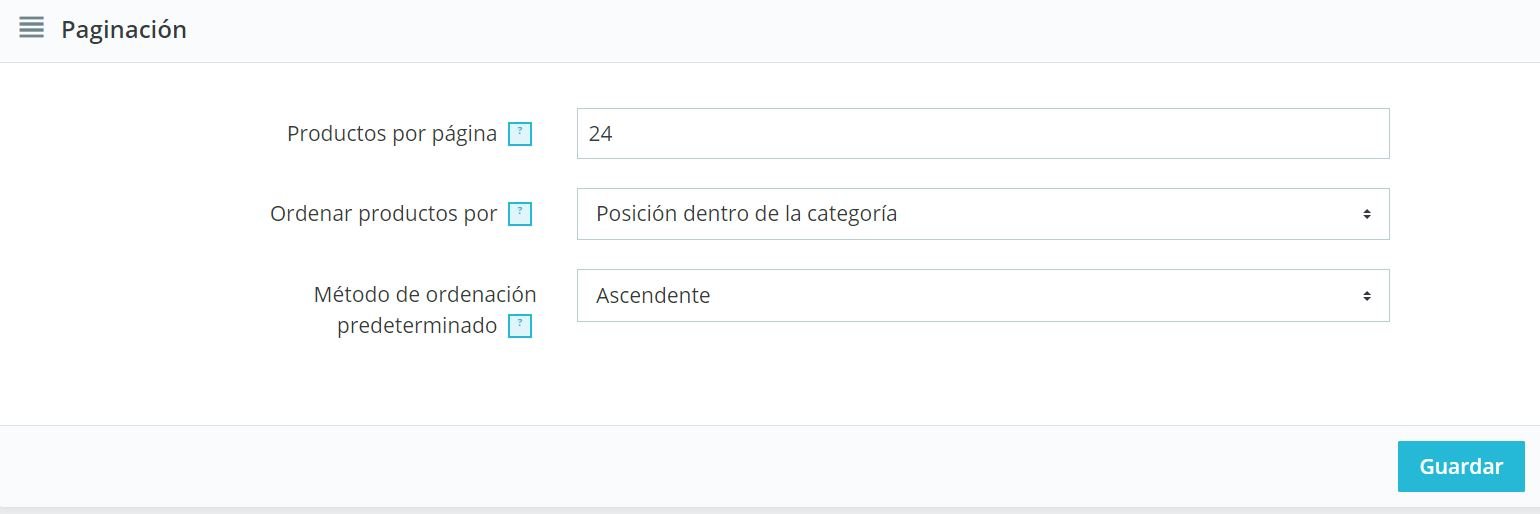Image resolution: width=1540 pixels, height=514 pixels.
Task: Click the value 24 in the text box
Action: click(x=600, y=133)
